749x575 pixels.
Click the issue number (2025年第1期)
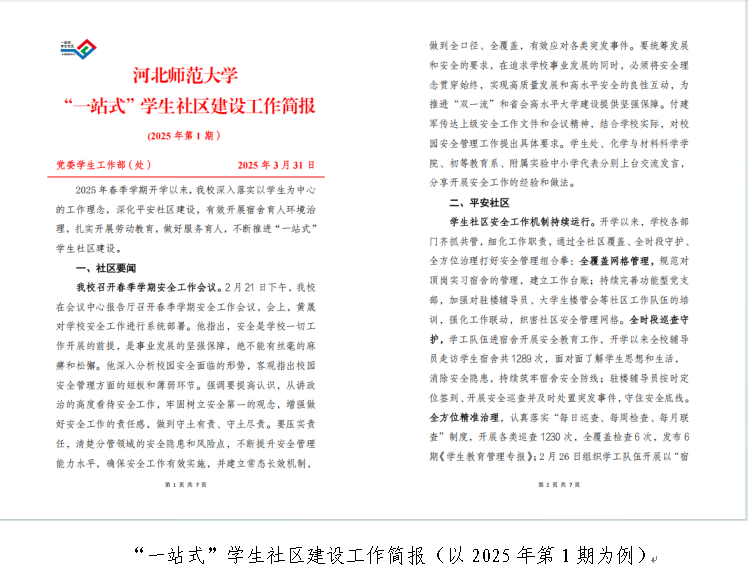click(185, 135)
